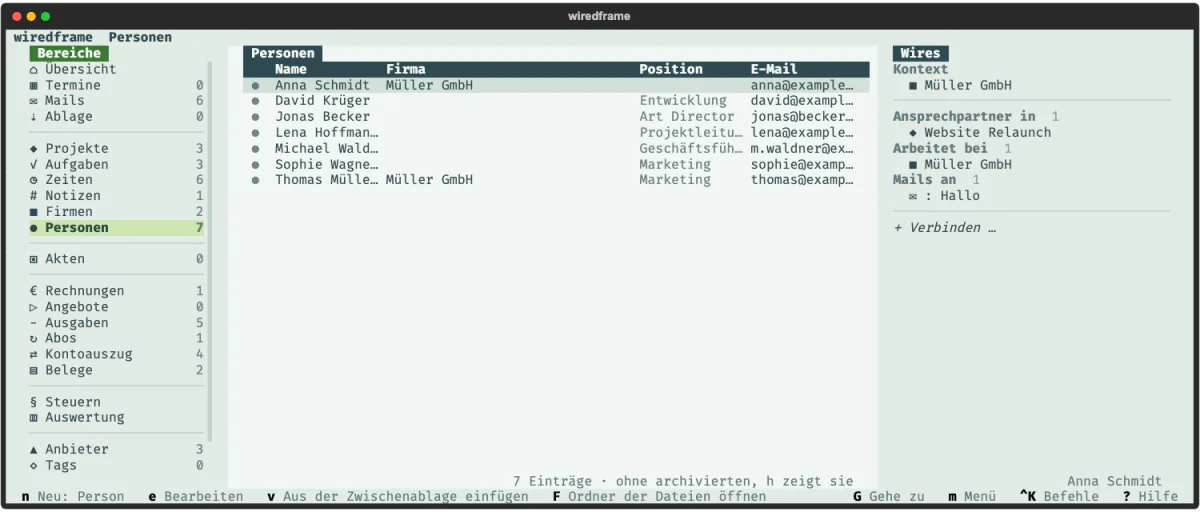Open the Website Relaunch wire

[x=980, y=132]
